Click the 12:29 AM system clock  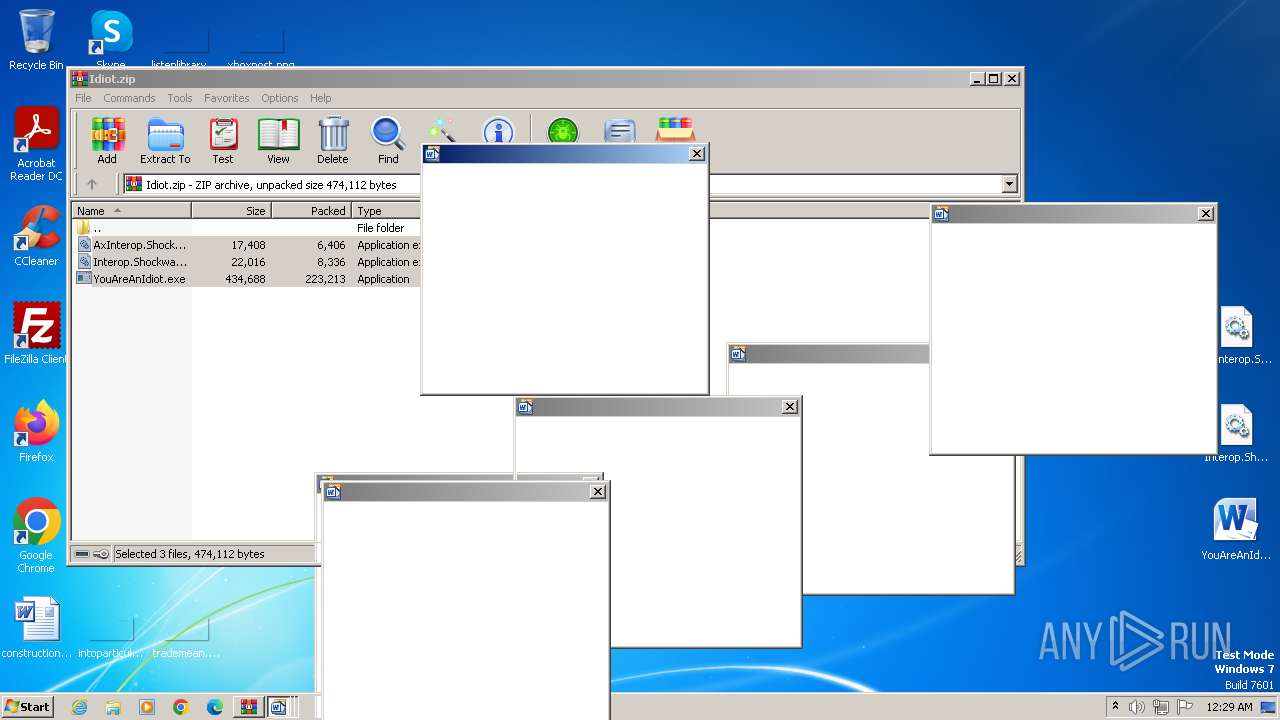click(1229, 707)
